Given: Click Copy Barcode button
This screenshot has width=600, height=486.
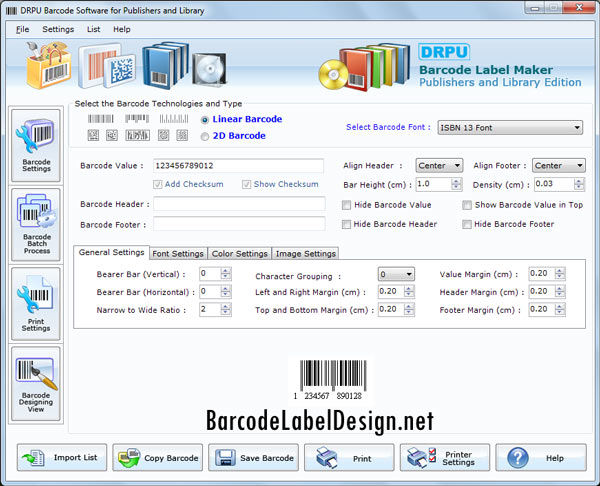Looking at the screenshot, I should [158, 458].
